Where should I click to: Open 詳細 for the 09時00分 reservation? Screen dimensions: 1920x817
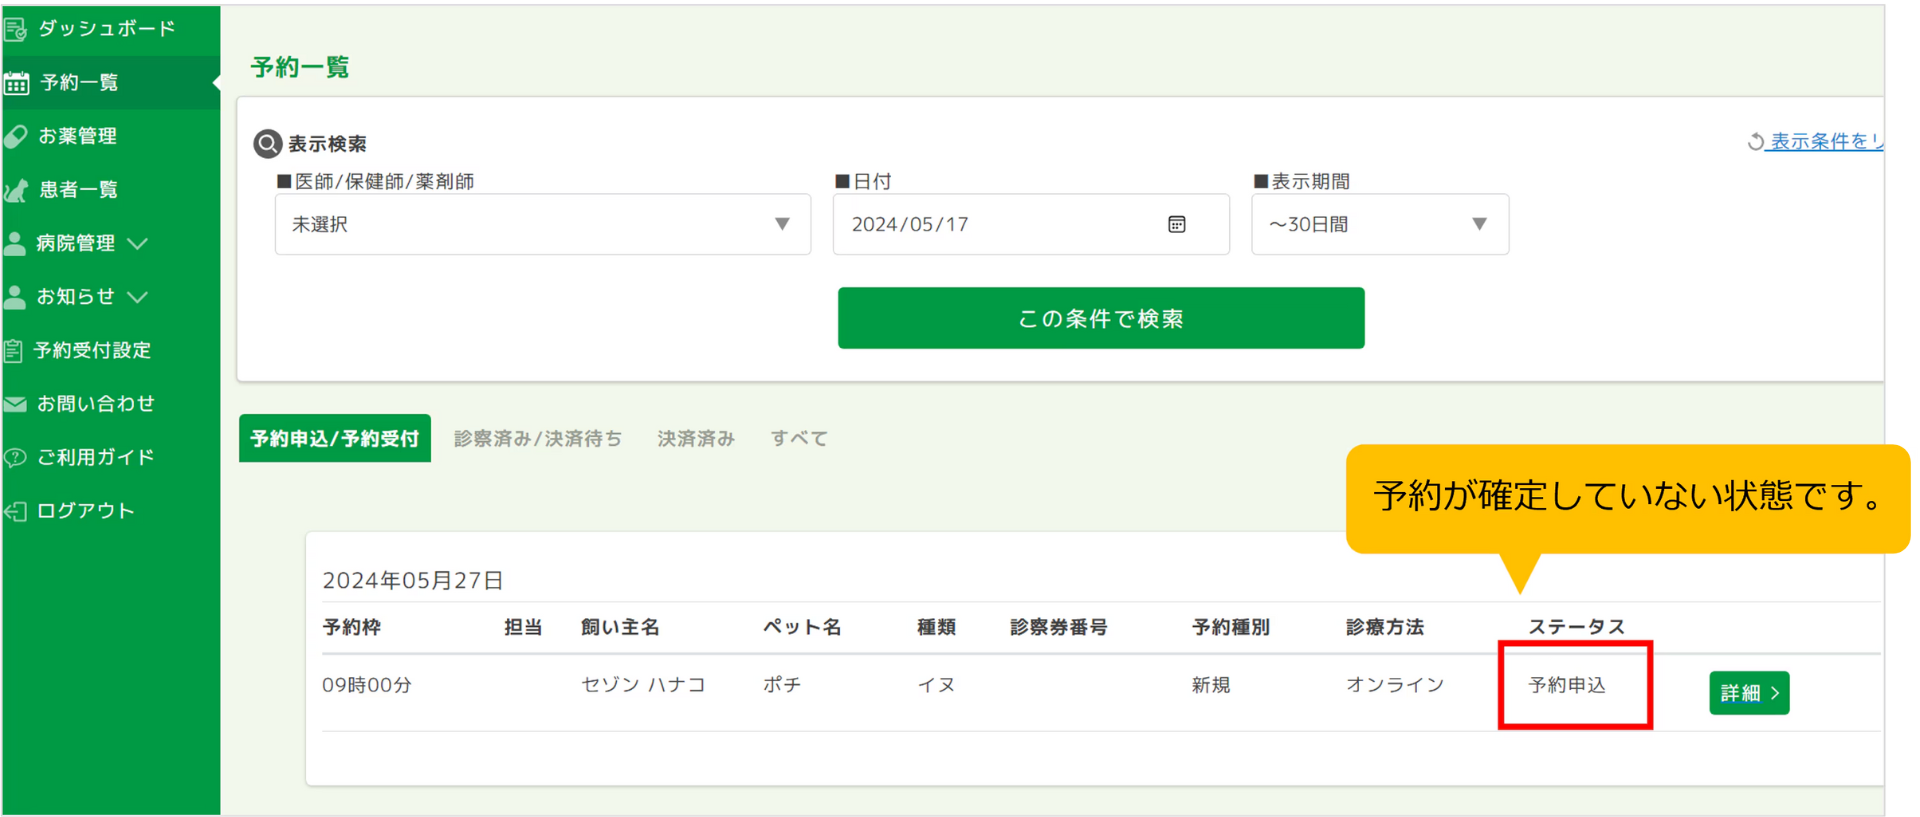(1748, 693)
